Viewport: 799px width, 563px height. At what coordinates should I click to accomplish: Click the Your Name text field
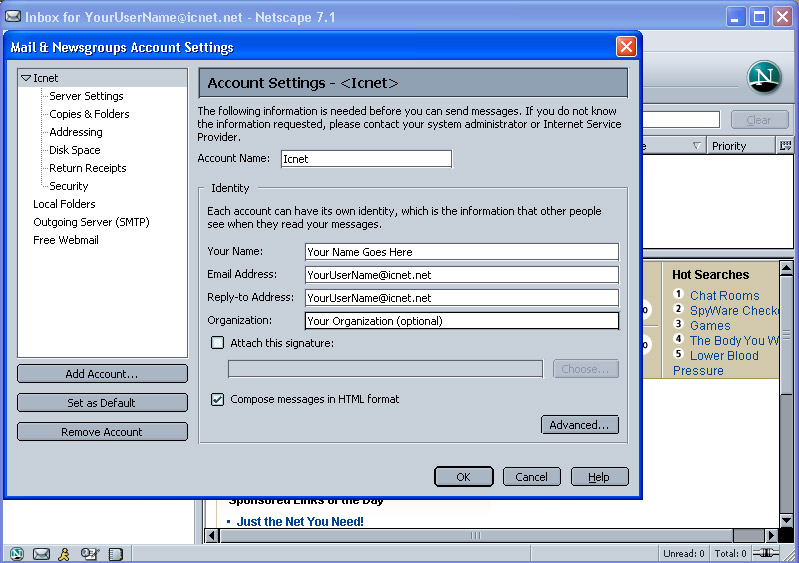[462, 252]
